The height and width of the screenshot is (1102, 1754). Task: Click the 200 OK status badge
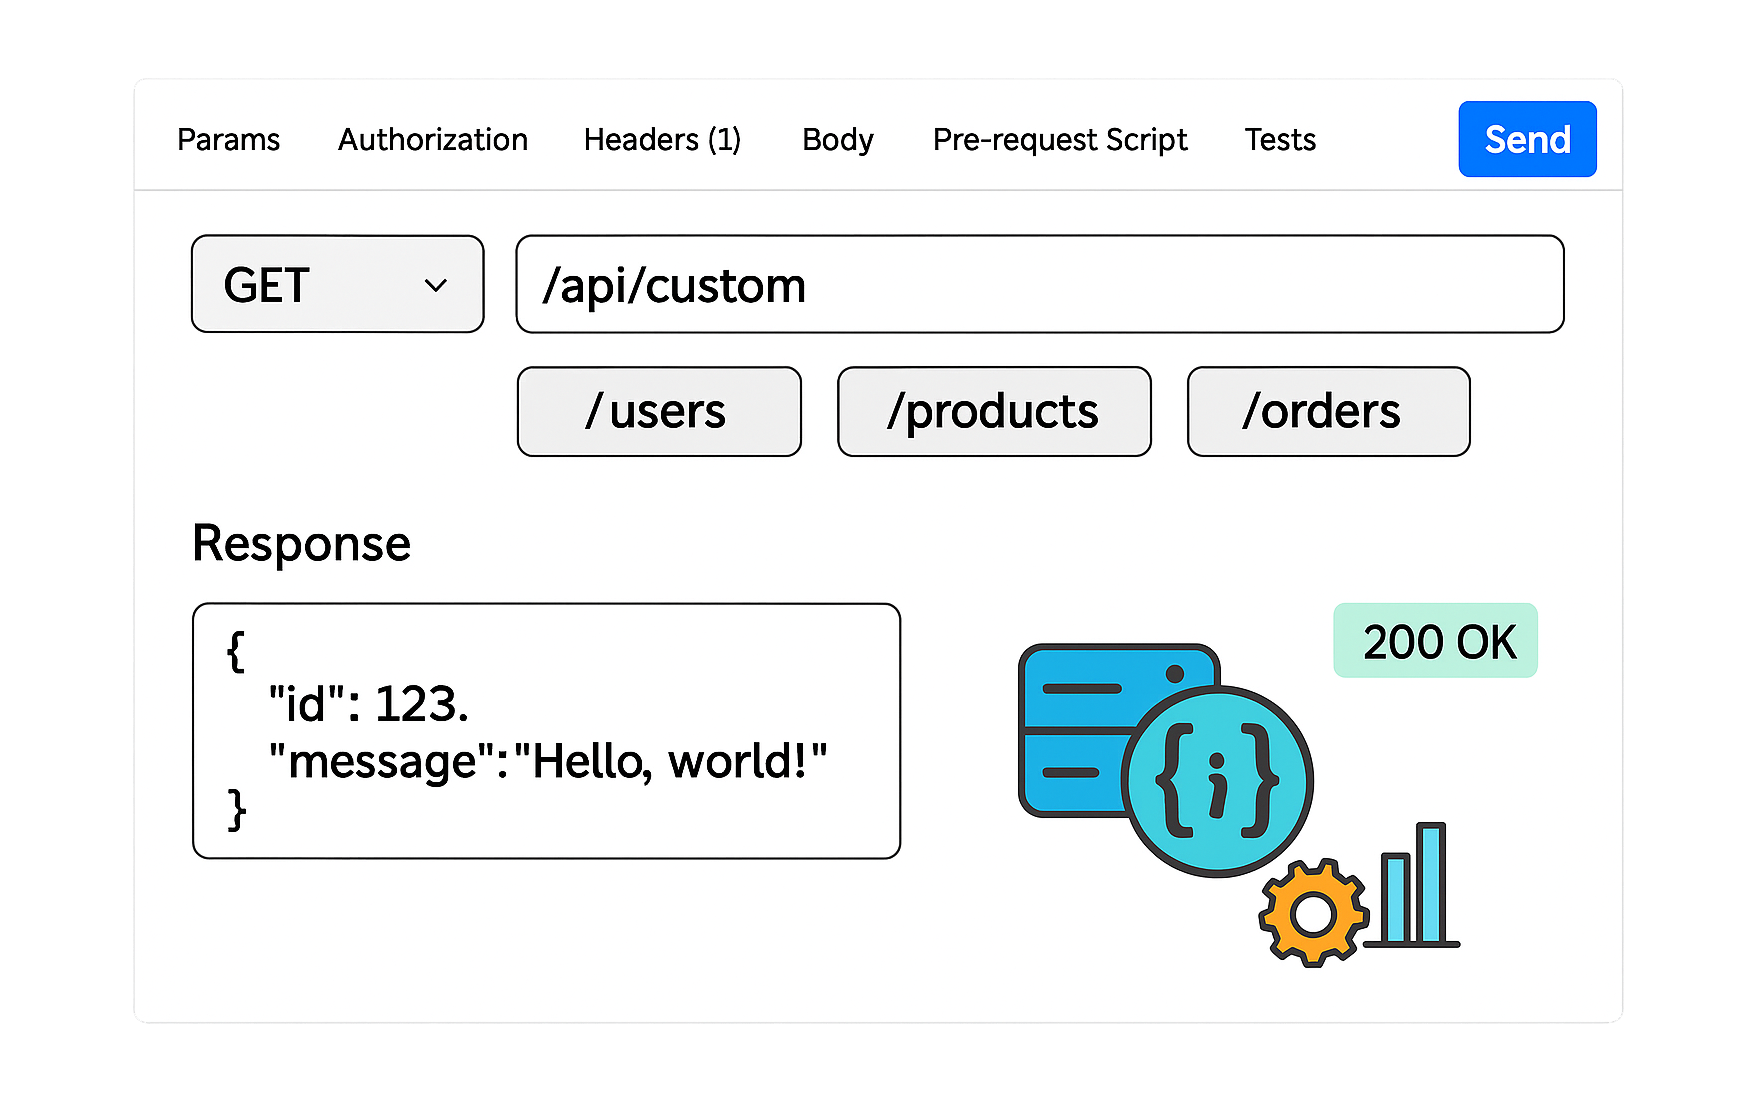[x=1437, y=641]
